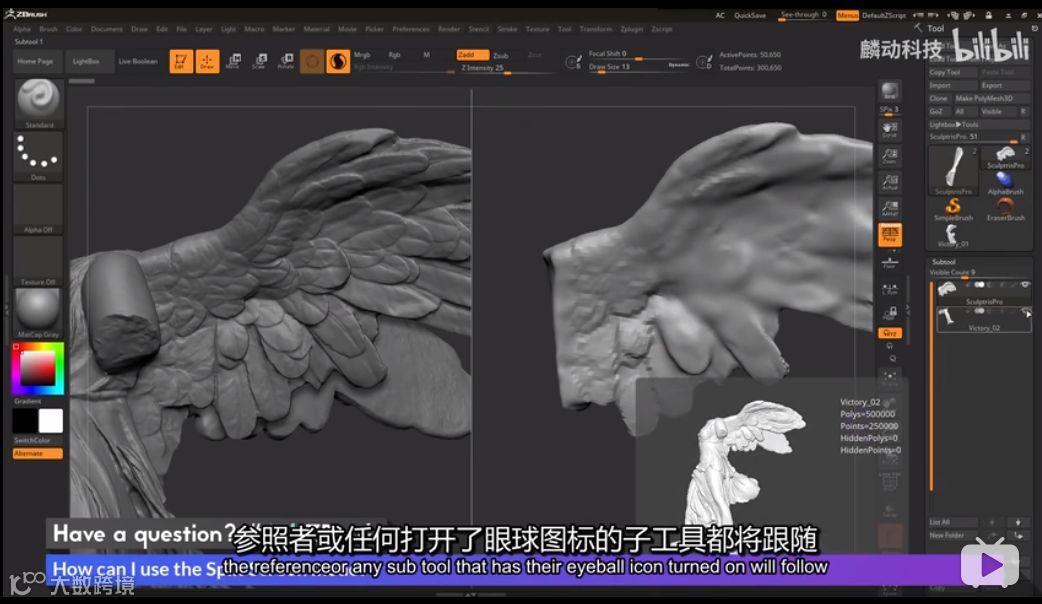Toggle Zadd mode

tap(472, 54)
